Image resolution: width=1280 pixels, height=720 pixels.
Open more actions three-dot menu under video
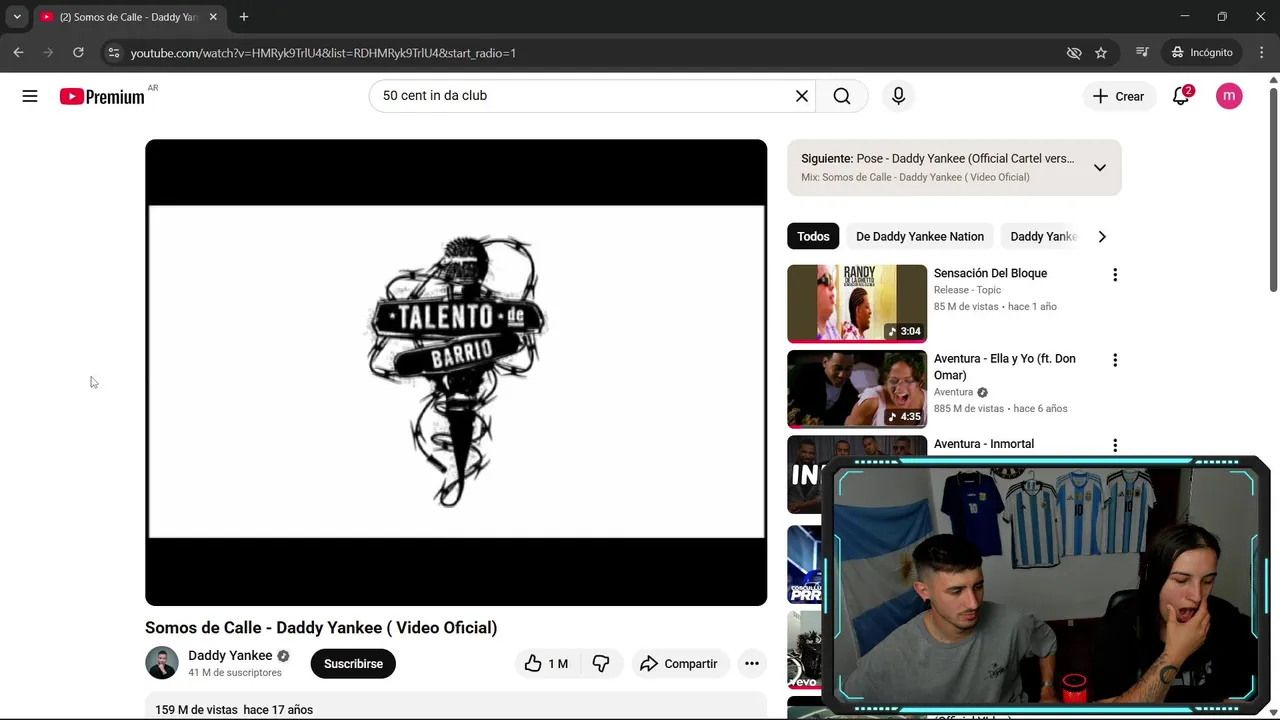[x=752, y=664]
